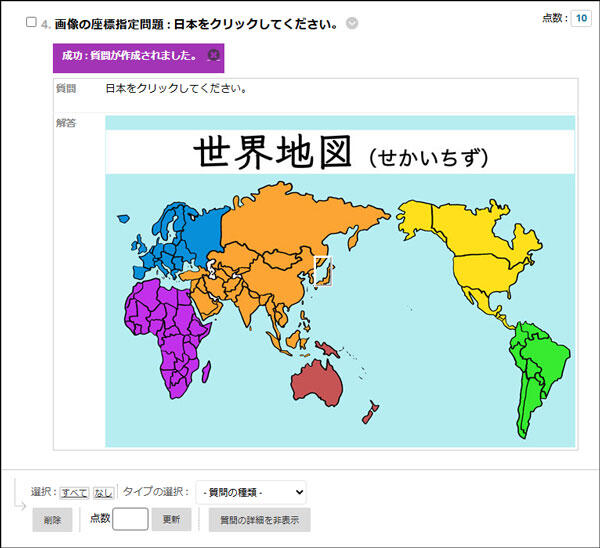Screen dimensions: 600x548
Task: Click 質問の詳細を非表示 button
Action: pyautogui.click(x=259, y=520)
